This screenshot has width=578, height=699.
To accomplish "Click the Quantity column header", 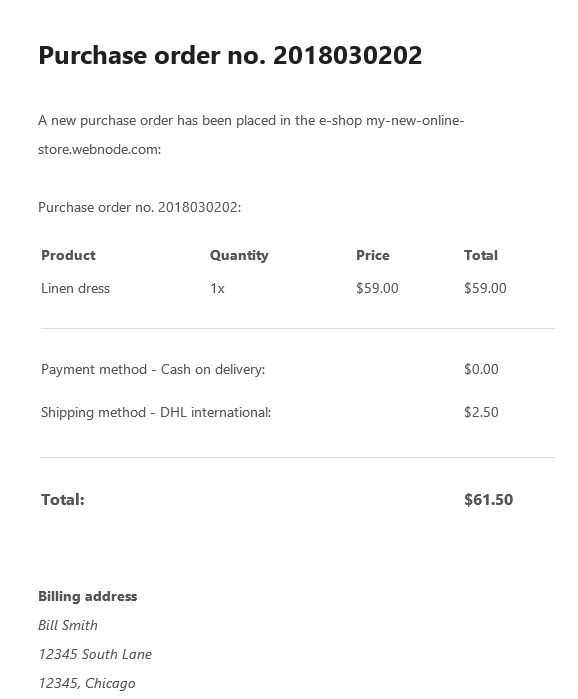I will pyautogui.click(x=239, y=255).
